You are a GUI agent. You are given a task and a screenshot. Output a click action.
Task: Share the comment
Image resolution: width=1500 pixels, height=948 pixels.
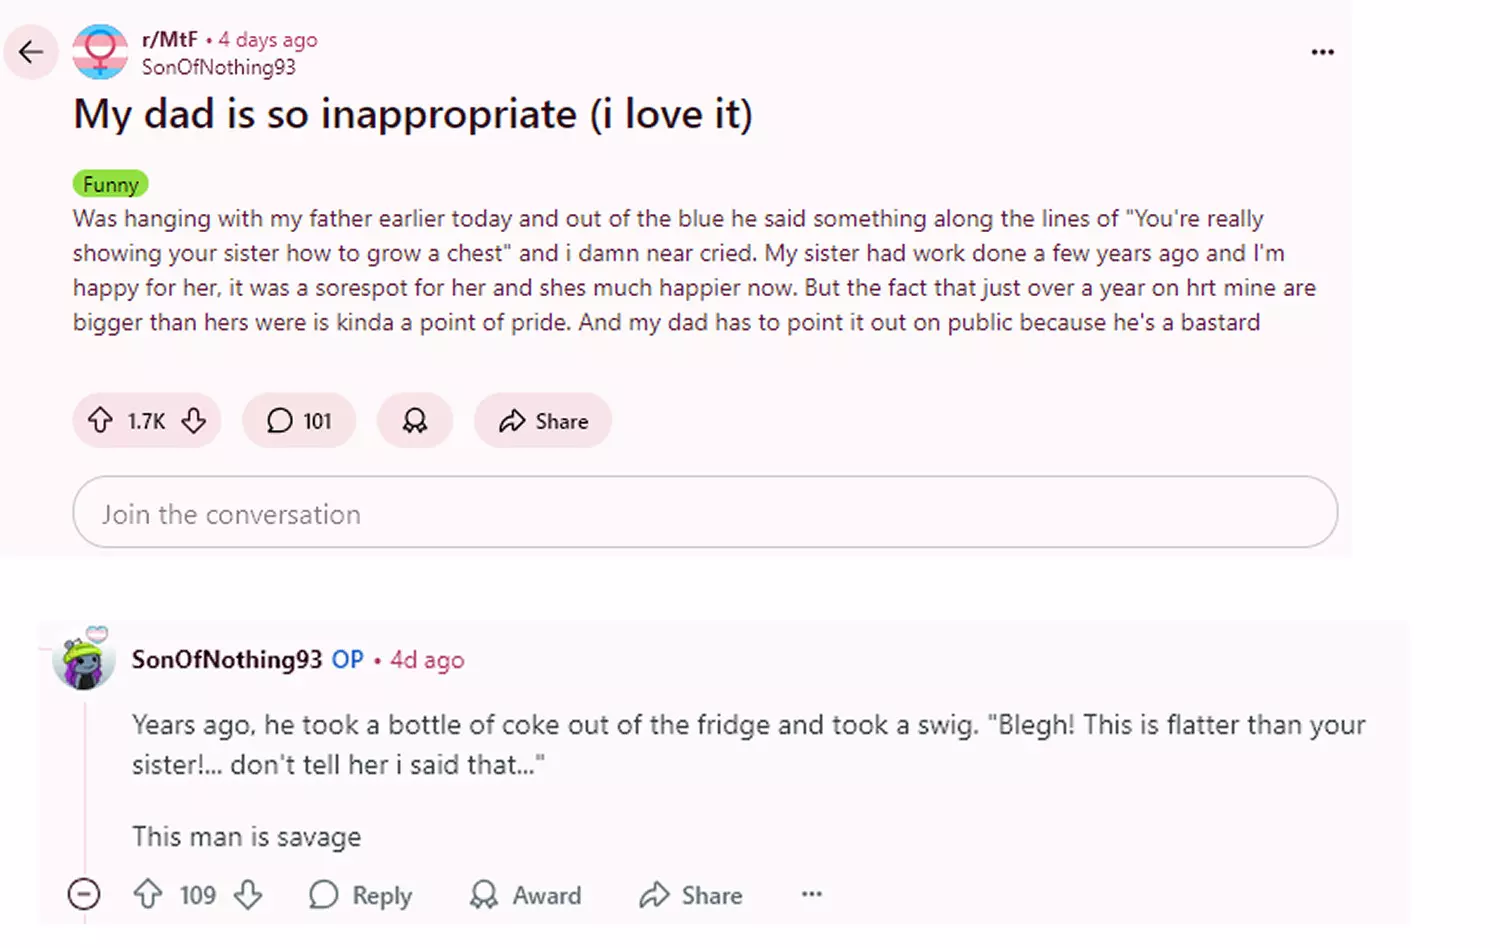coord(691,895)
